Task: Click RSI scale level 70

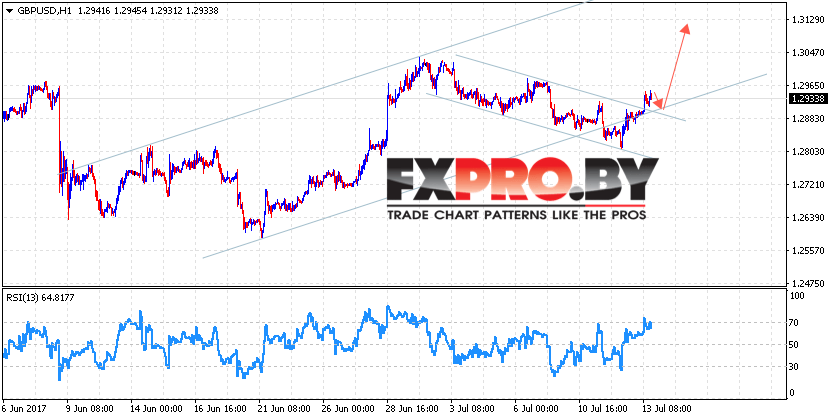Action: point(795,323)
